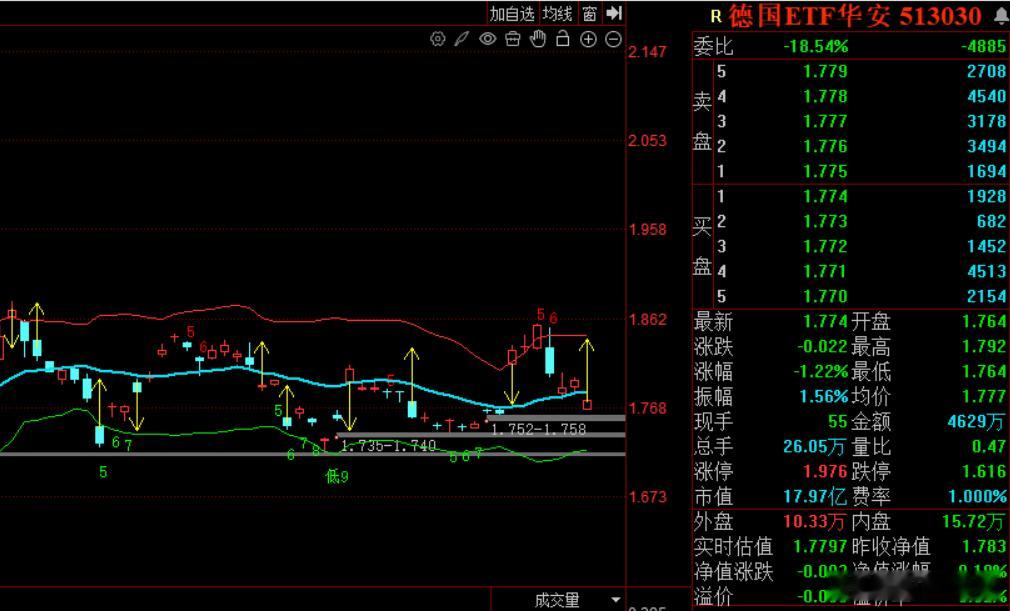Image resolution: width=1010 pixels, height=611 pixels.
Task: Click the 市值 value 17.97亿
Action: coord(814,496)
